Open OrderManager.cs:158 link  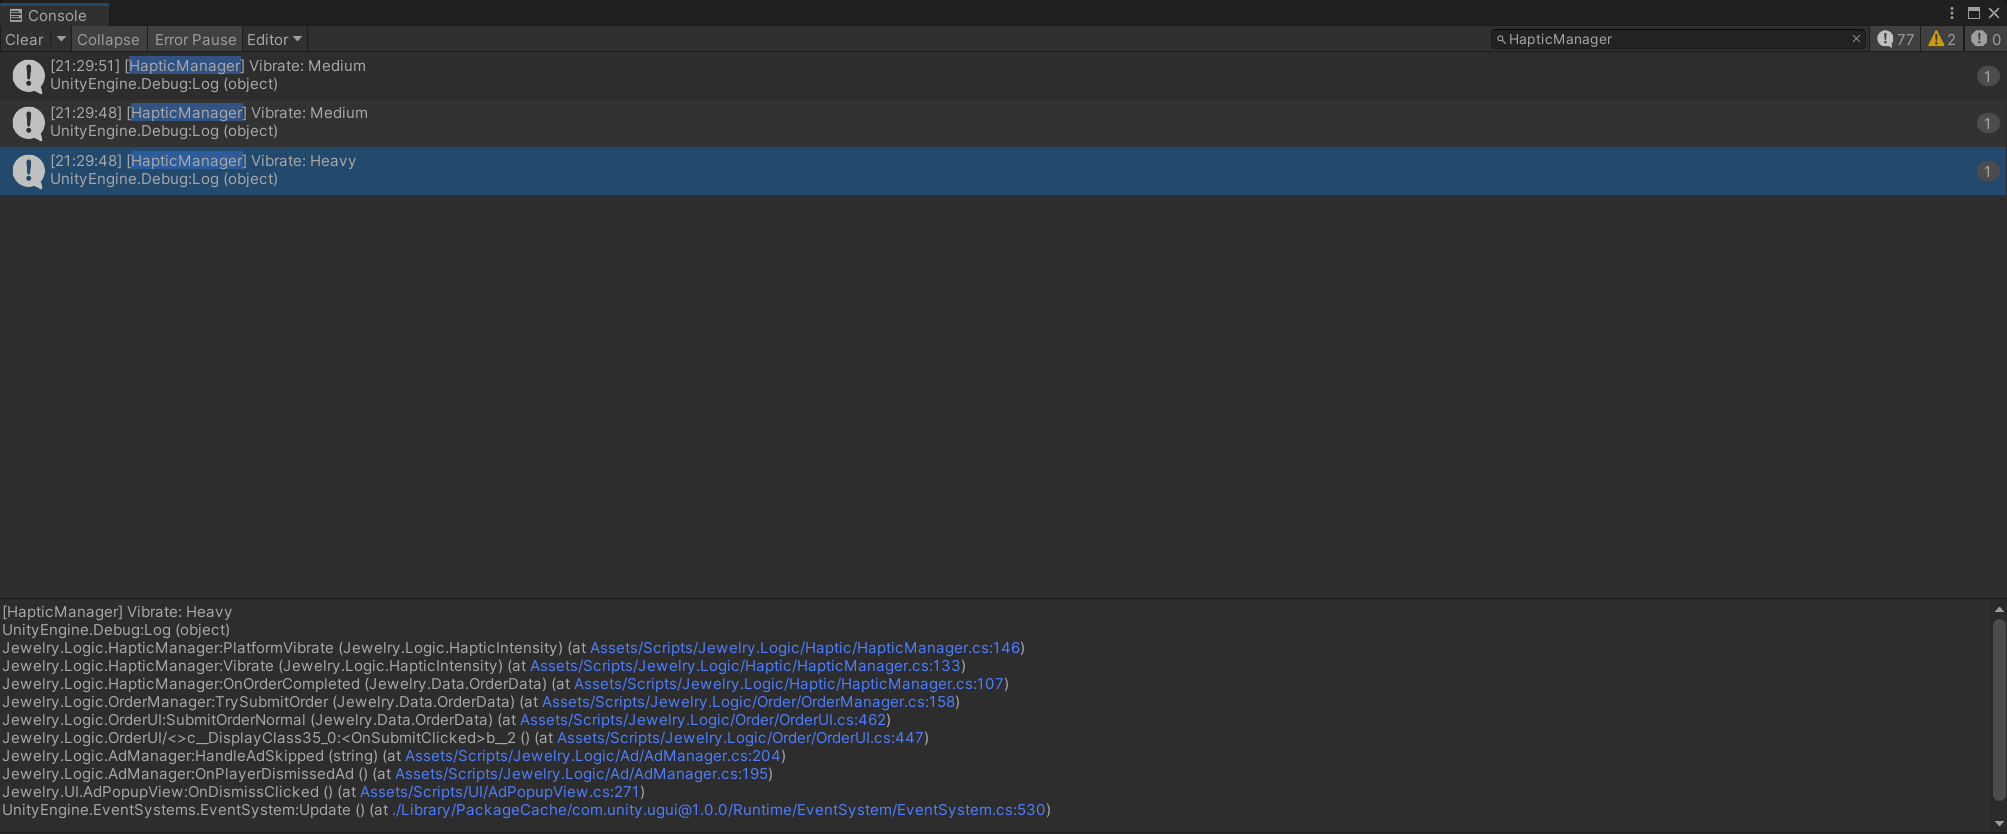749,702
